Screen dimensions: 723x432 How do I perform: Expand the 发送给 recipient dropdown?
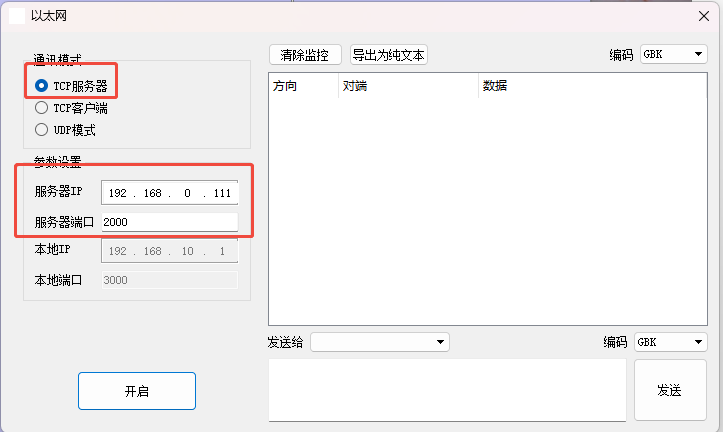[x=380, y=342]
